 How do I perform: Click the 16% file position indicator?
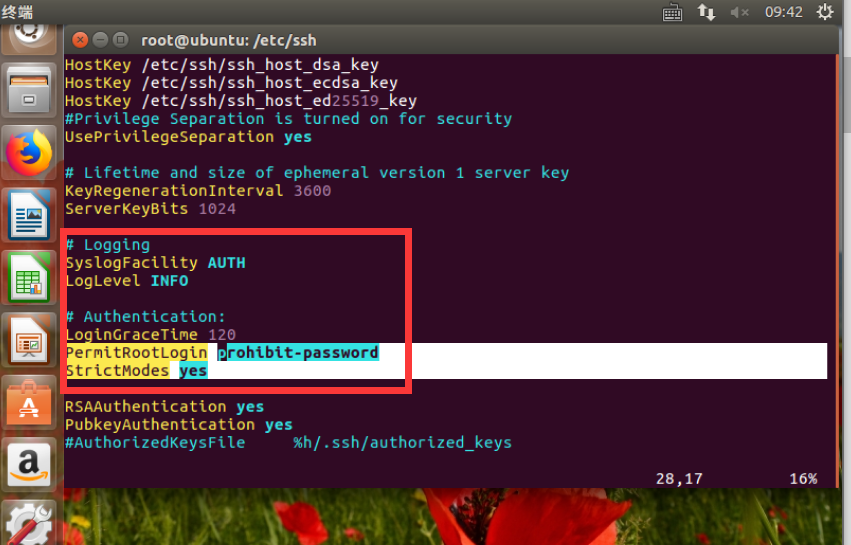click(x=803, y=479)
